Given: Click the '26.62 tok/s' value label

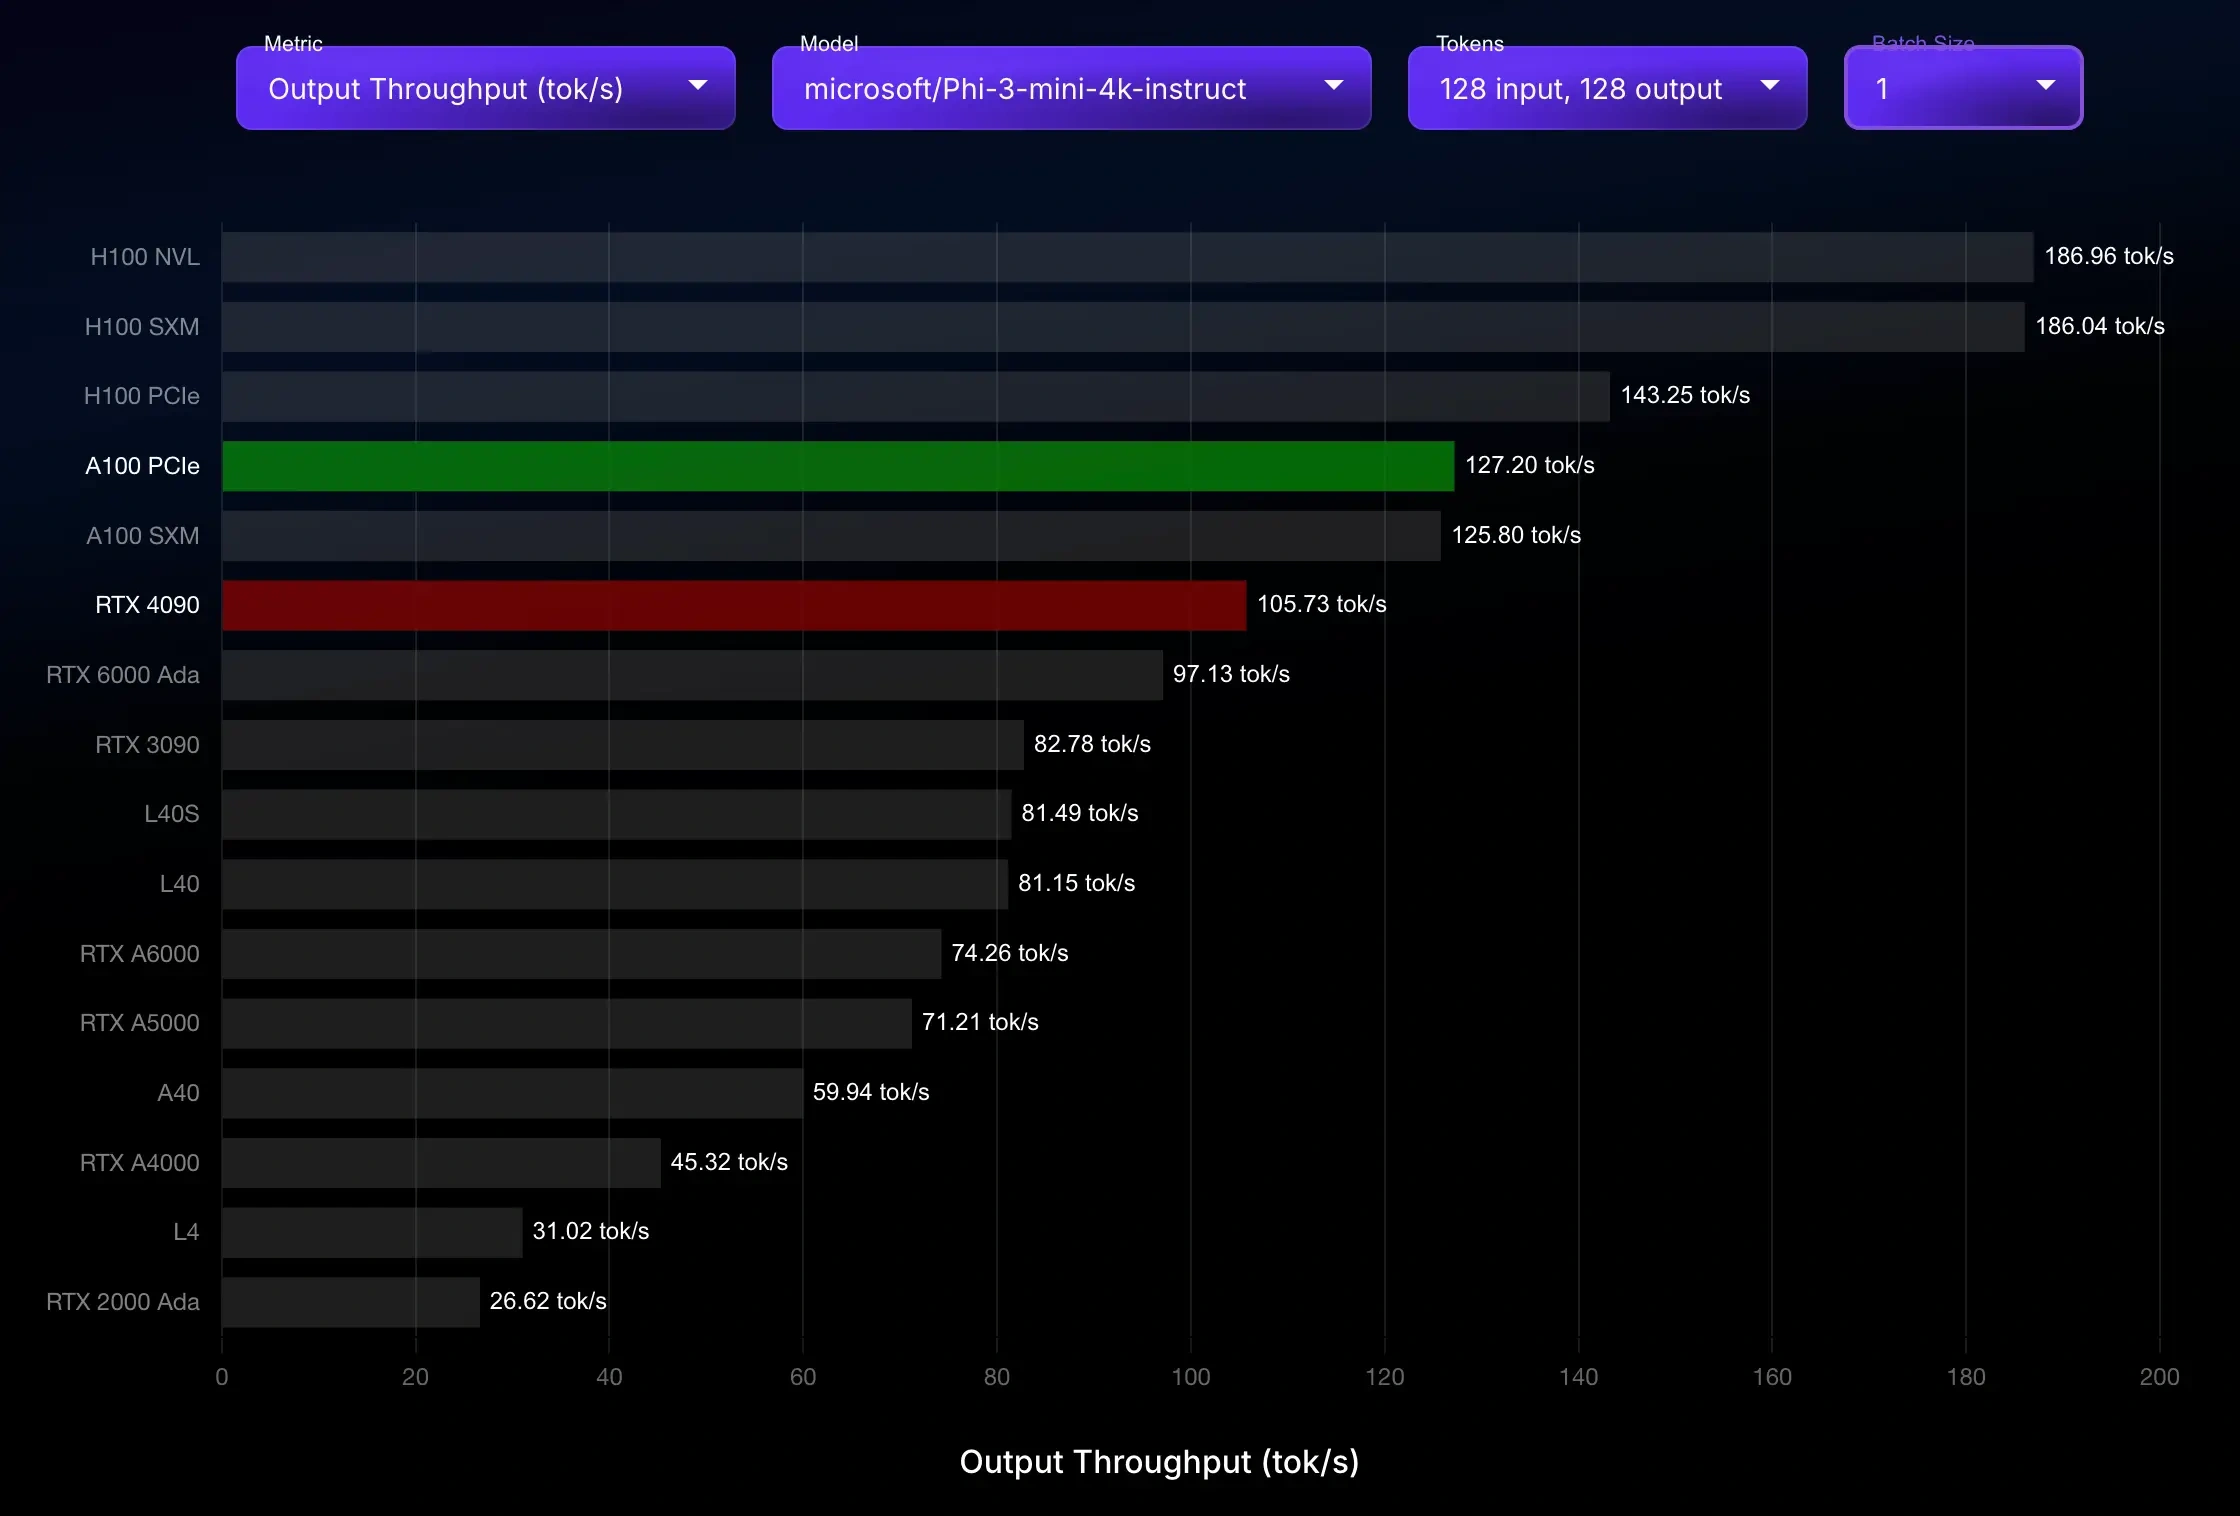Looking at the screenshot, I should coord(547,1301).
